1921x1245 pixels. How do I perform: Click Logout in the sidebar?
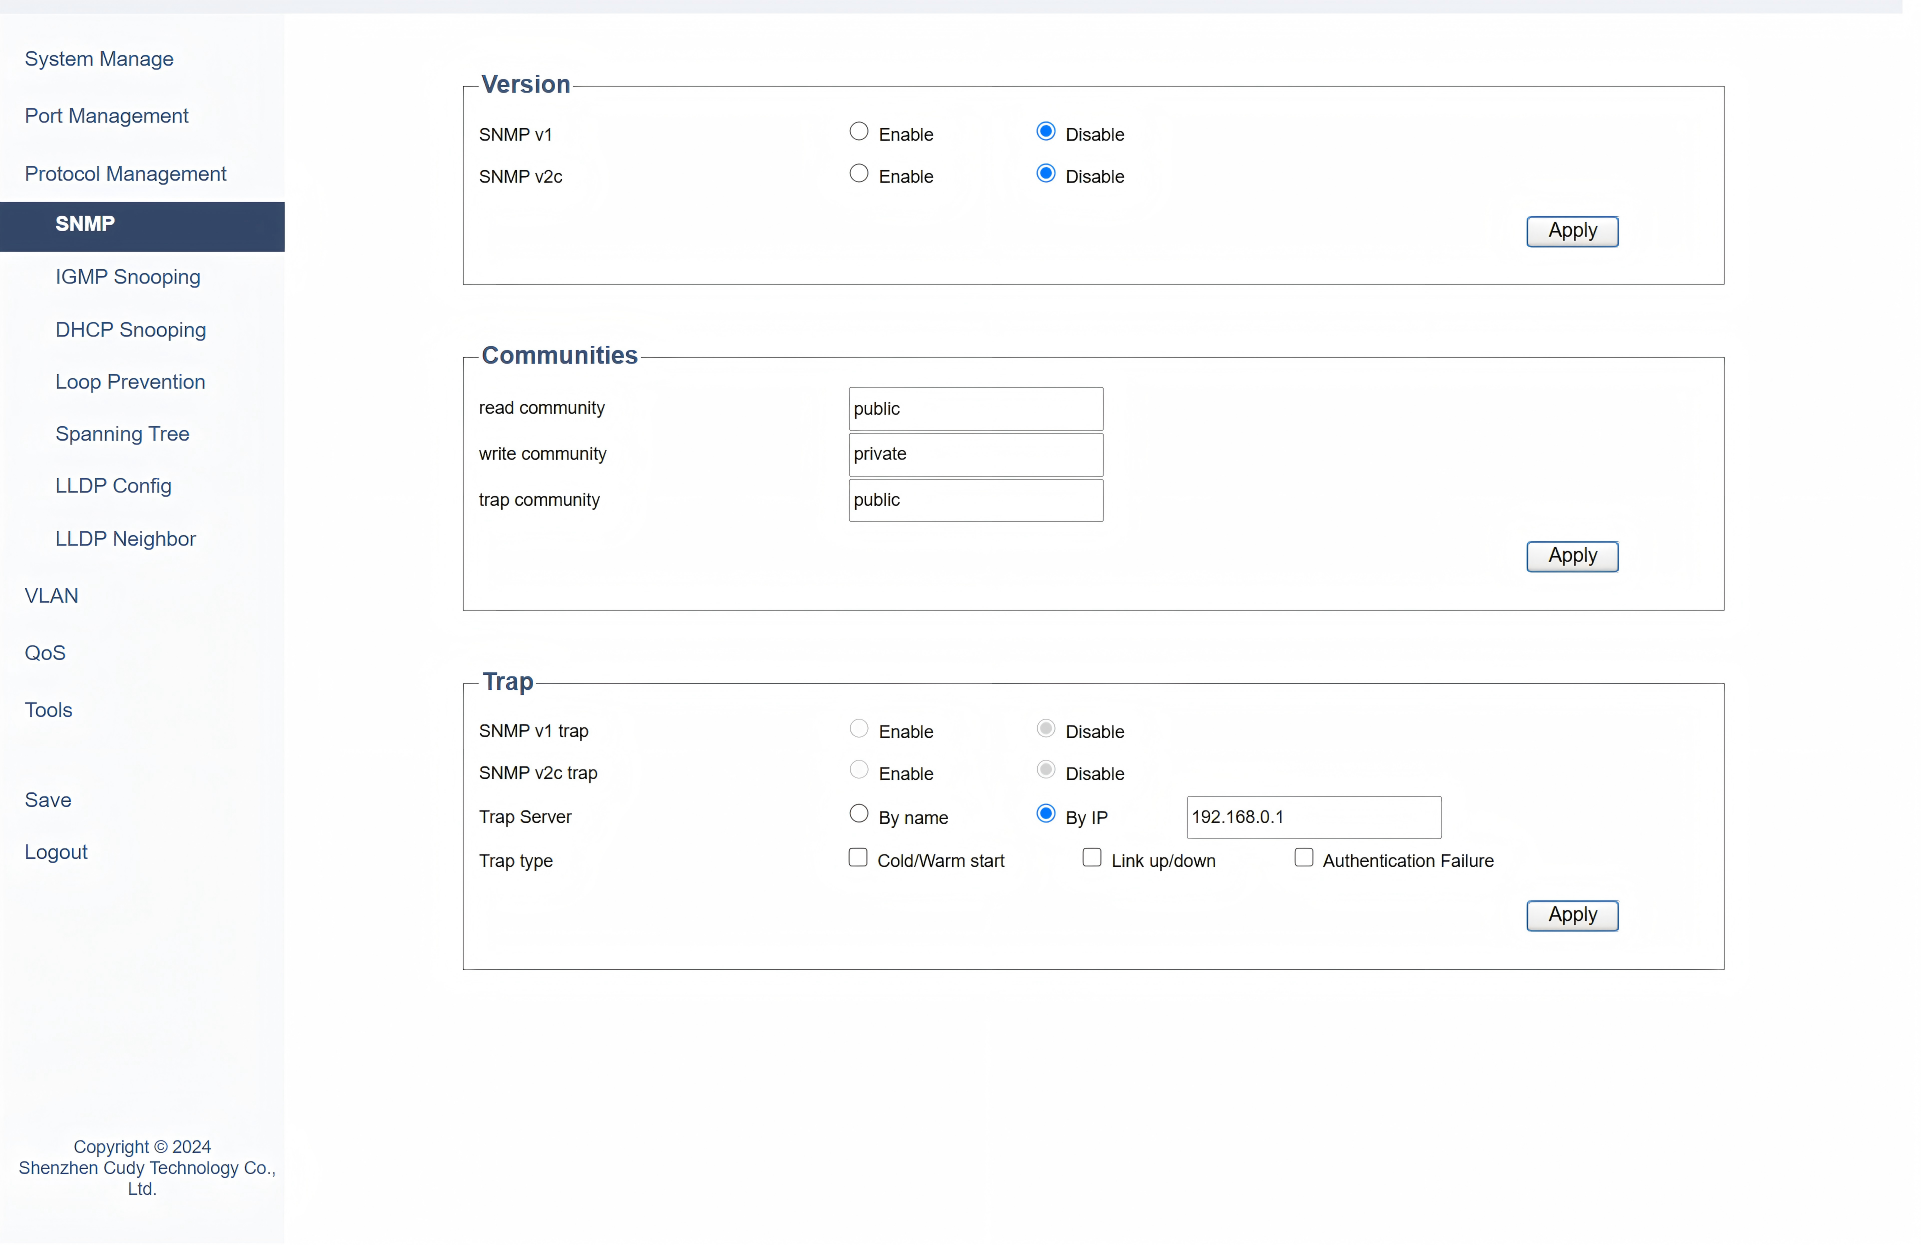coord(56,852)
